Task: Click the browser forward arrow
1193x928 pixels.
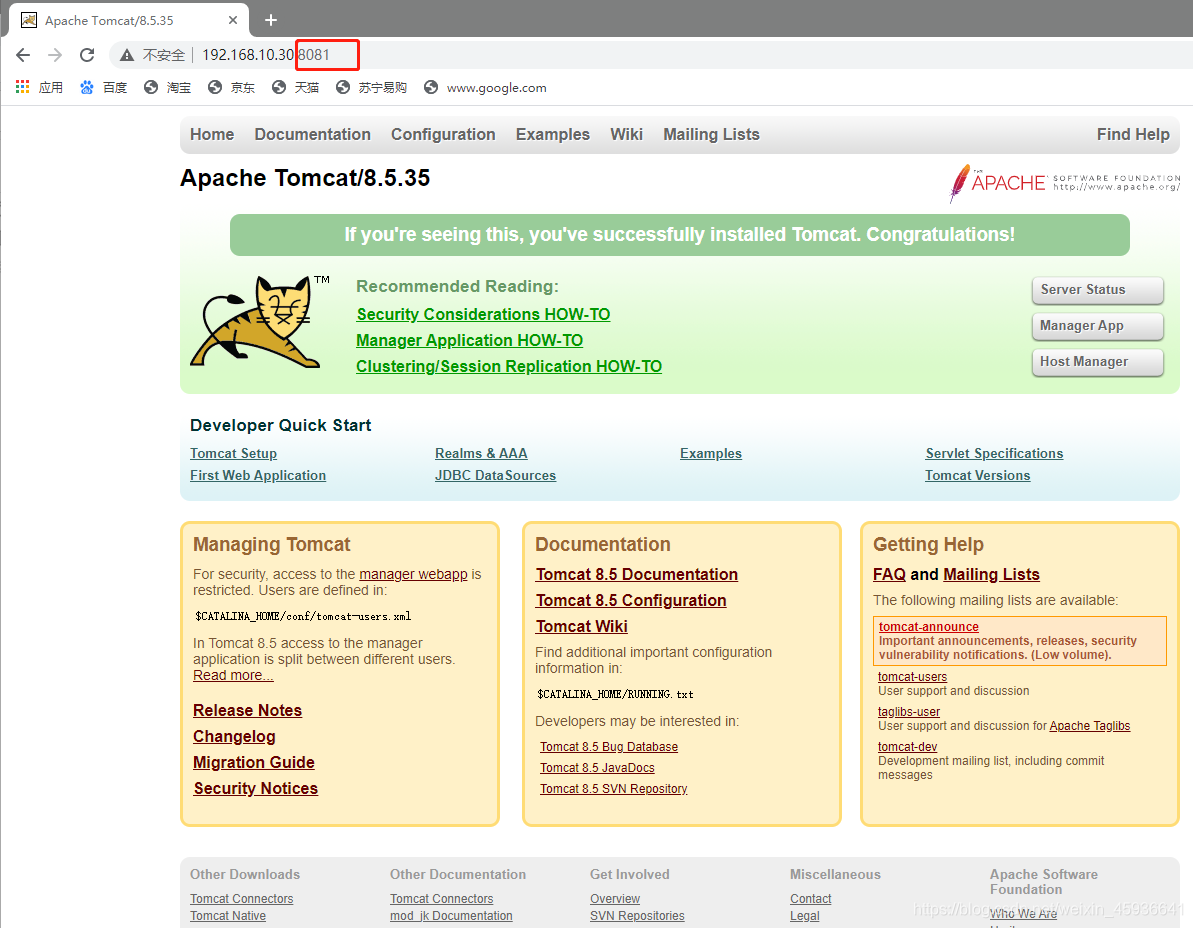Action: 55,55
